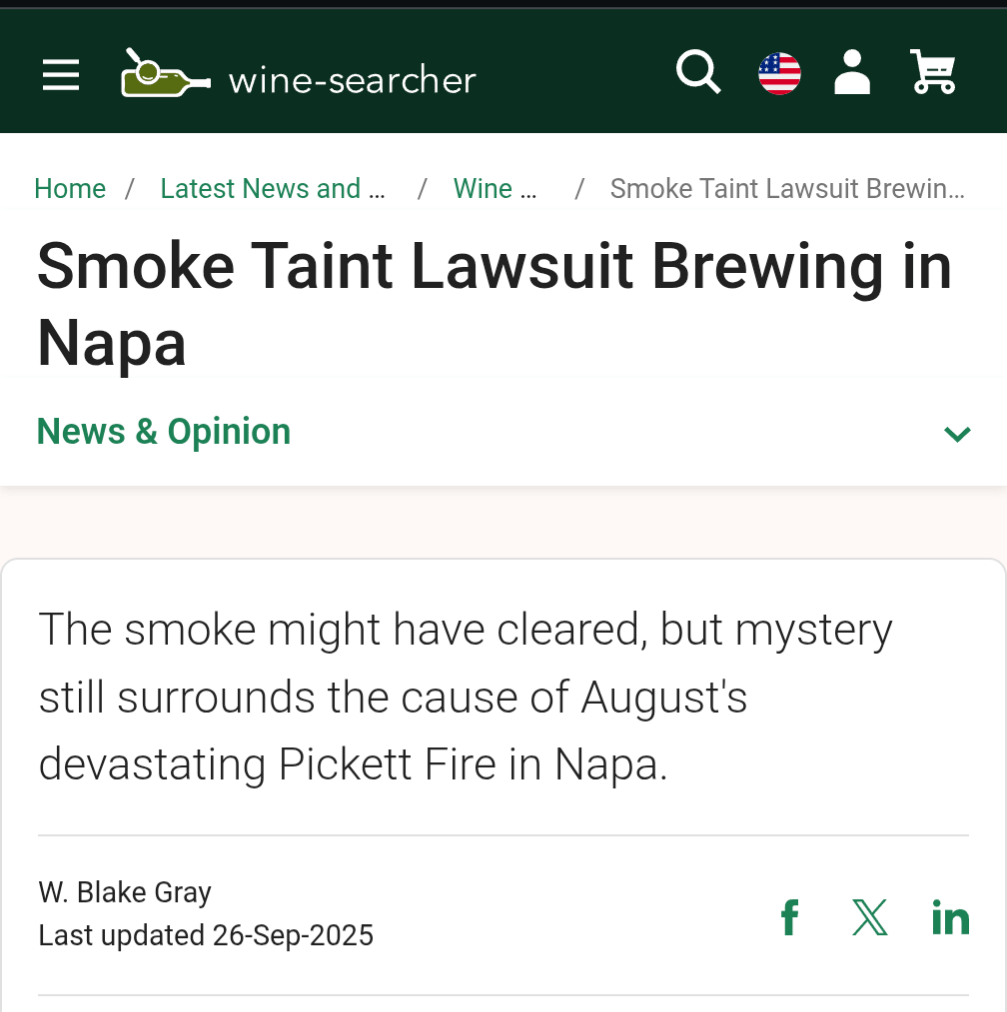
Task: Share article on Facebook
Action: tap(790, 917)
